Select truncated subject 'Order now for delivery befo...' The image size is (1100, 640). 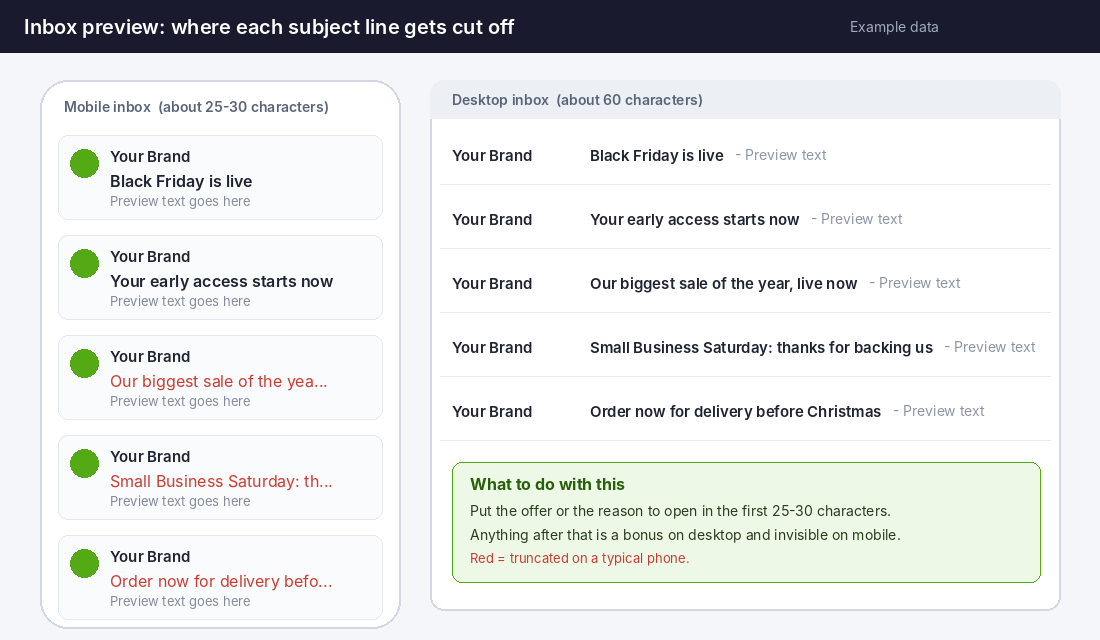point(221,582)
